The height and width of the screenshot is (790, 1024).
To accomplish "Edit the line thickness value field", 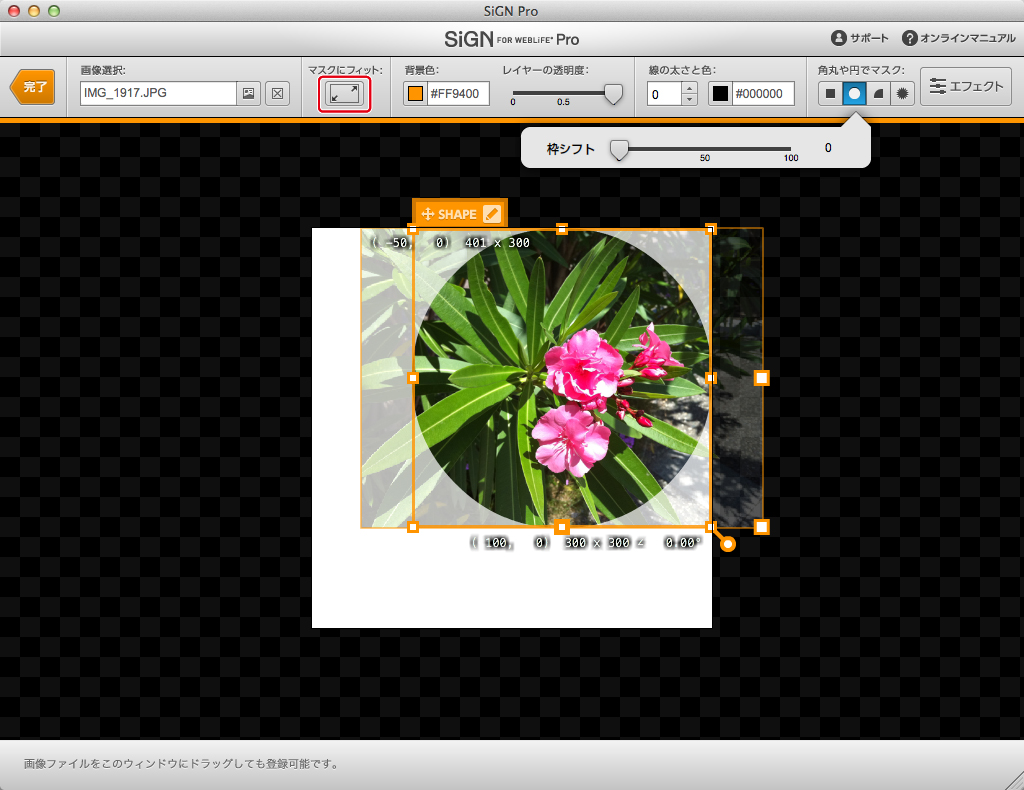I will 664,94.
